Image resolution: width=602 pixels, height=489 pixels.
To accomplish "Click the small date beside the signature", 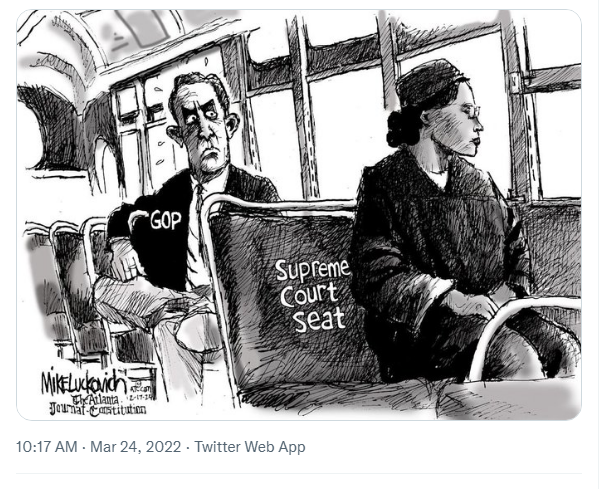I will click(139, 393).
